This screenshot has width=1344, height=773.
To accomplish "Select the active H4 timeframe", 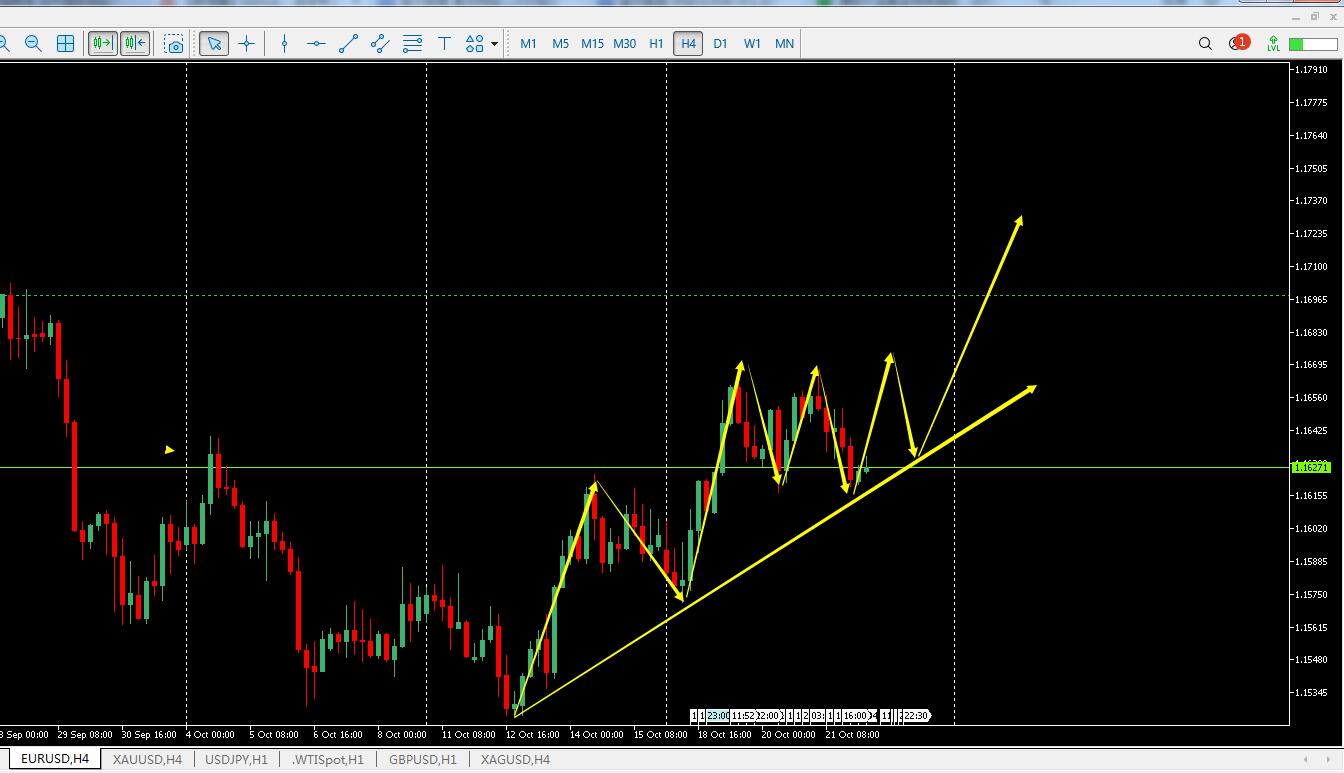I will (688, 43).
